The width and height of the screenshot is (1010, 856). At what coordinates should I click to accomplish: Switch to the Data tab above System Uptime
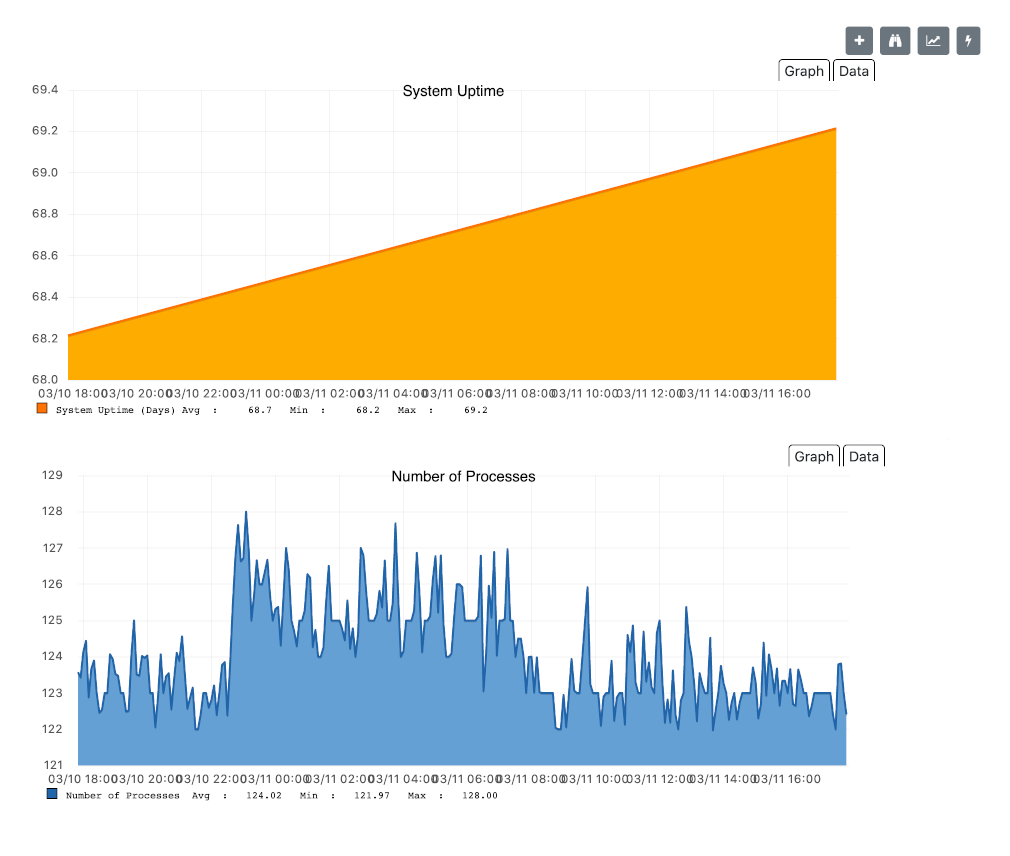click(853, 70)
